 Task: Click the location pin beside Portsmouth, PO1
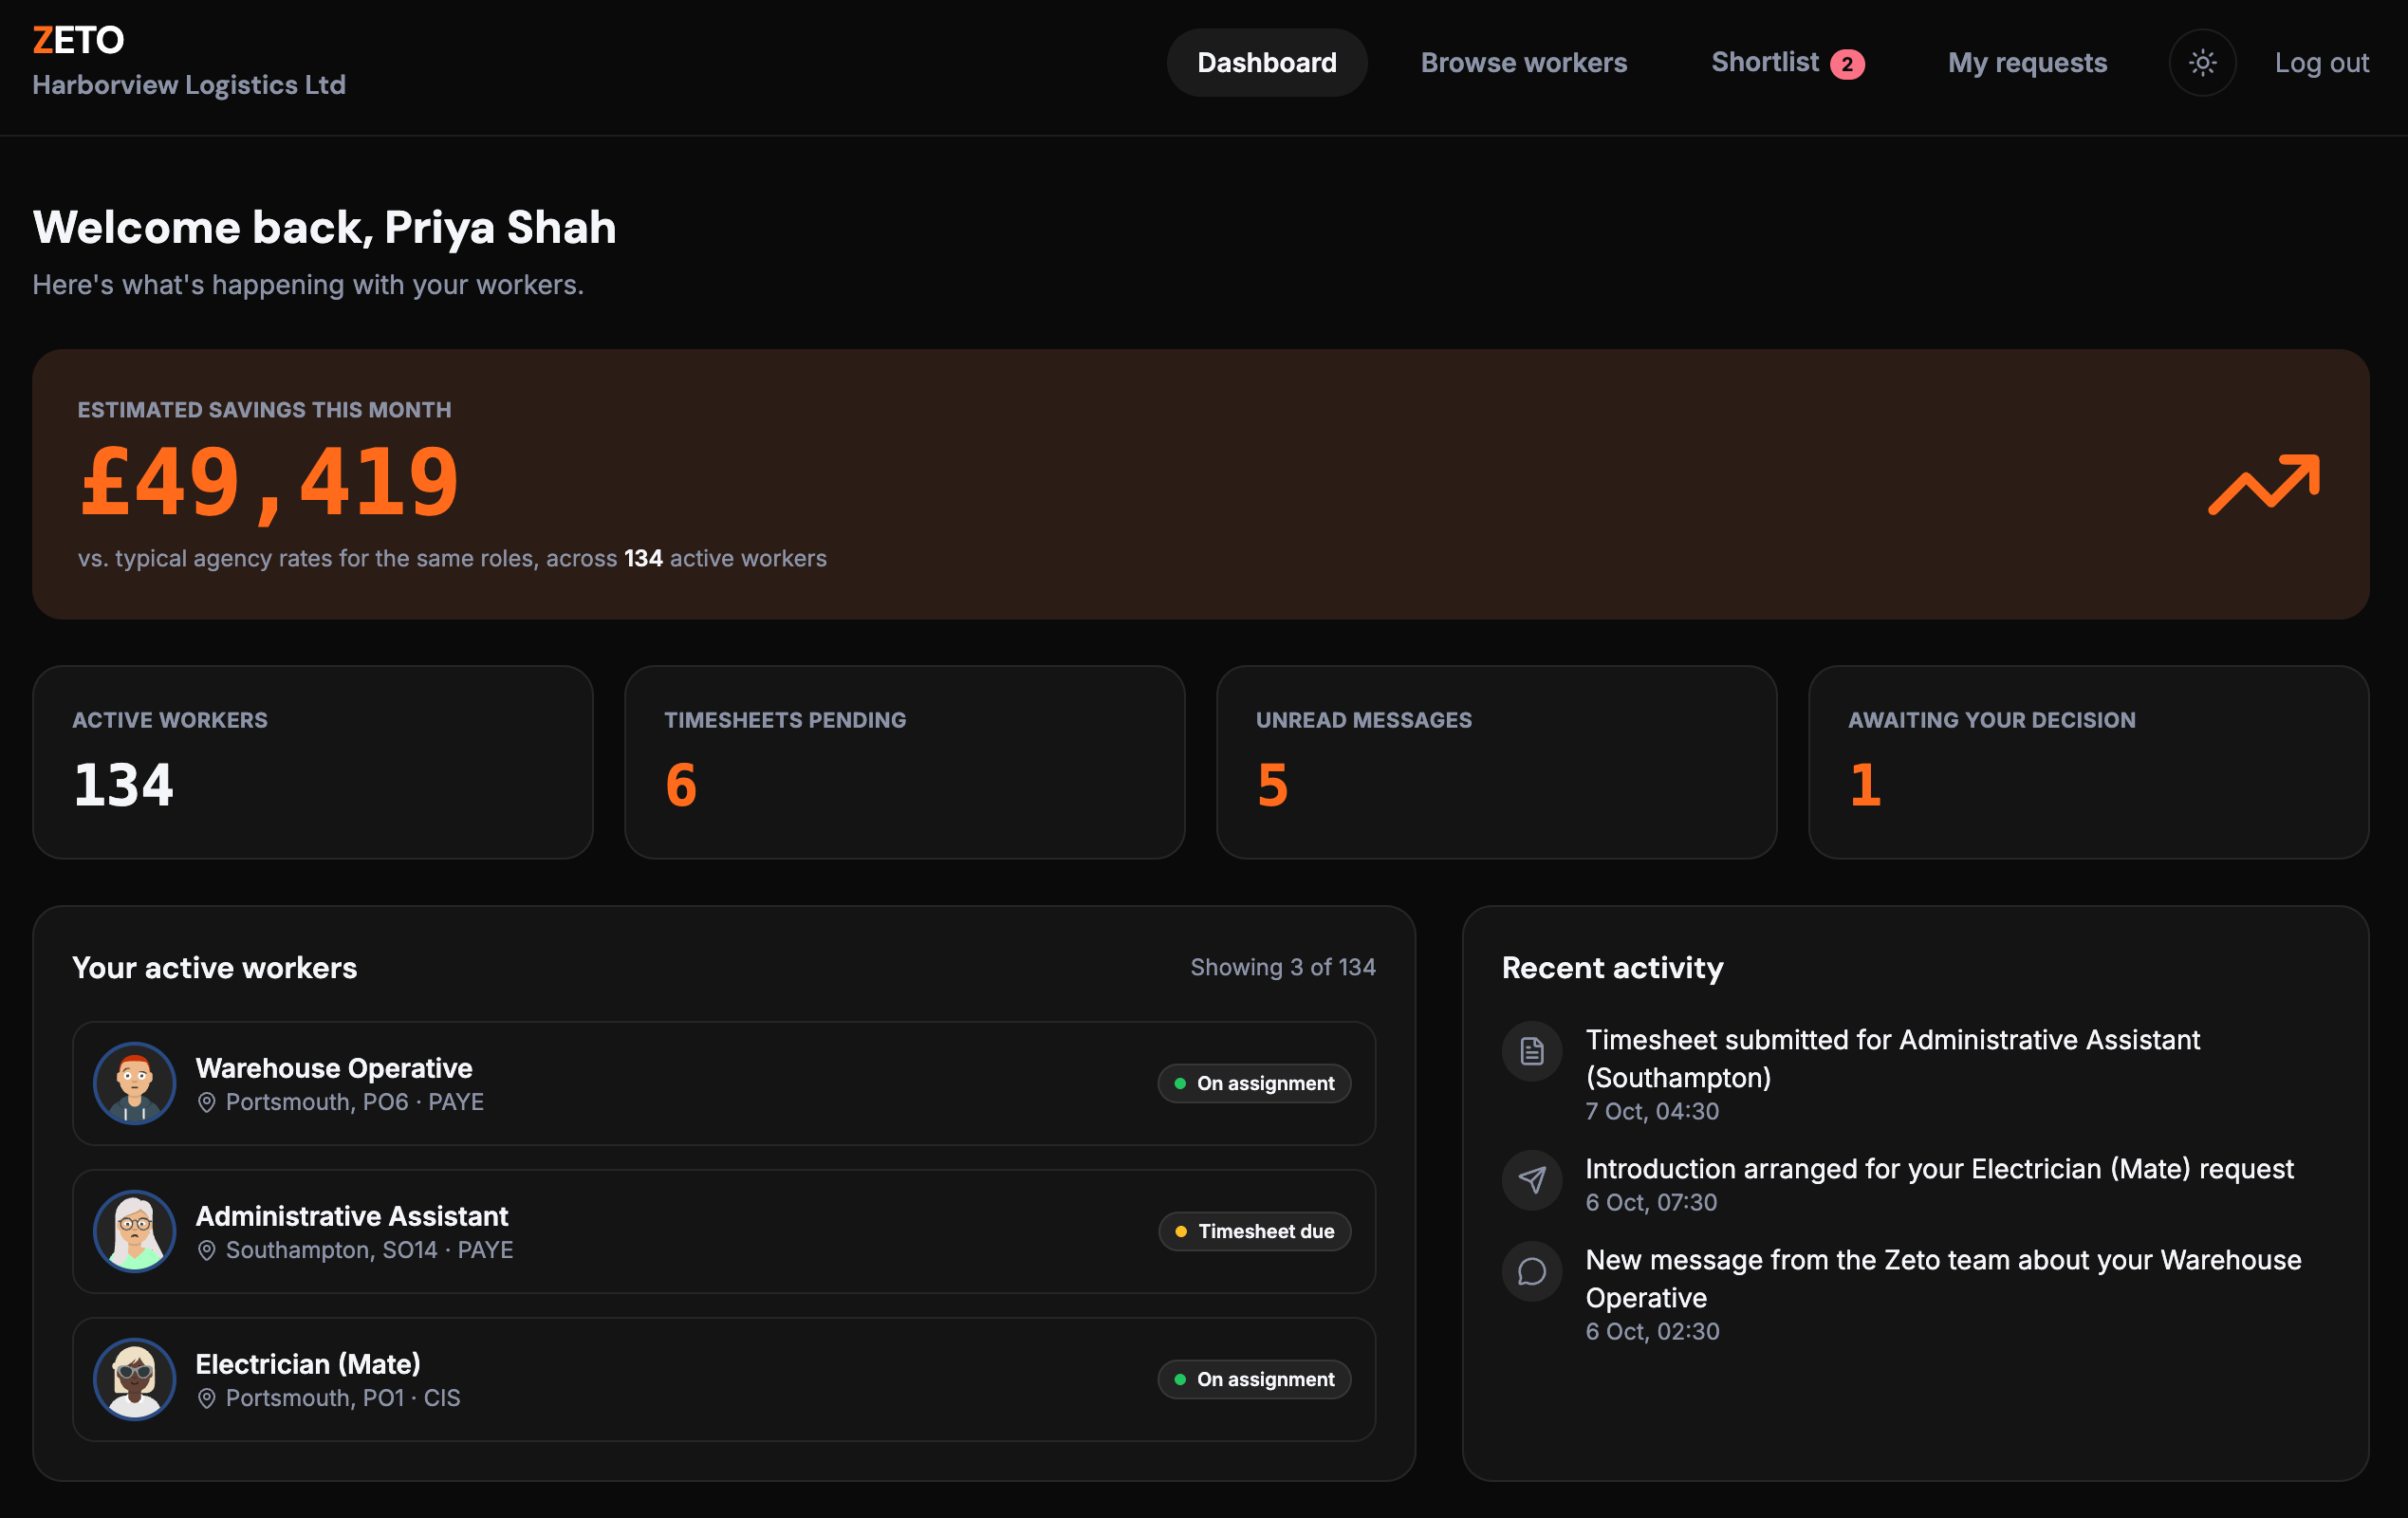click(206, 1398)
